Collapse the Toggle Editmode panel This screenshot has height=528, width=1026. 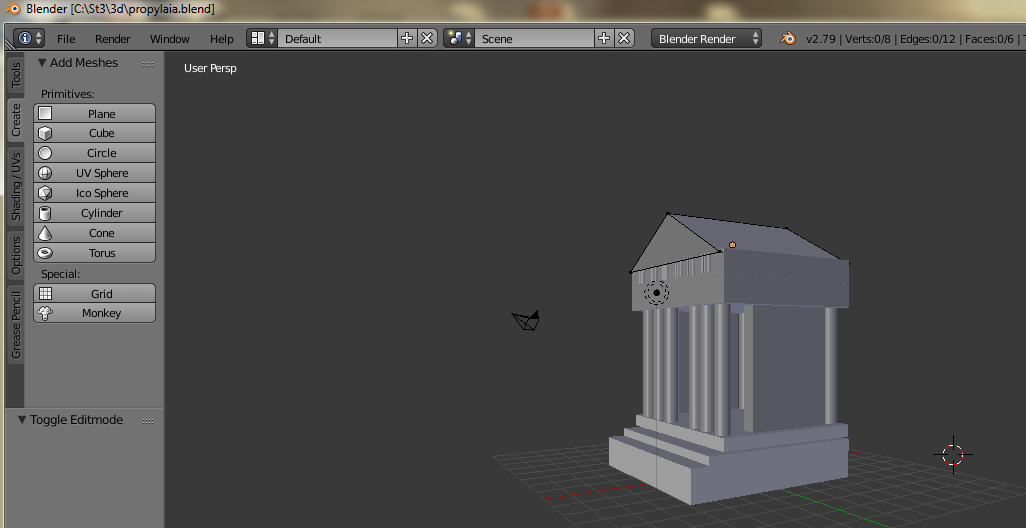tap(23, 420)
